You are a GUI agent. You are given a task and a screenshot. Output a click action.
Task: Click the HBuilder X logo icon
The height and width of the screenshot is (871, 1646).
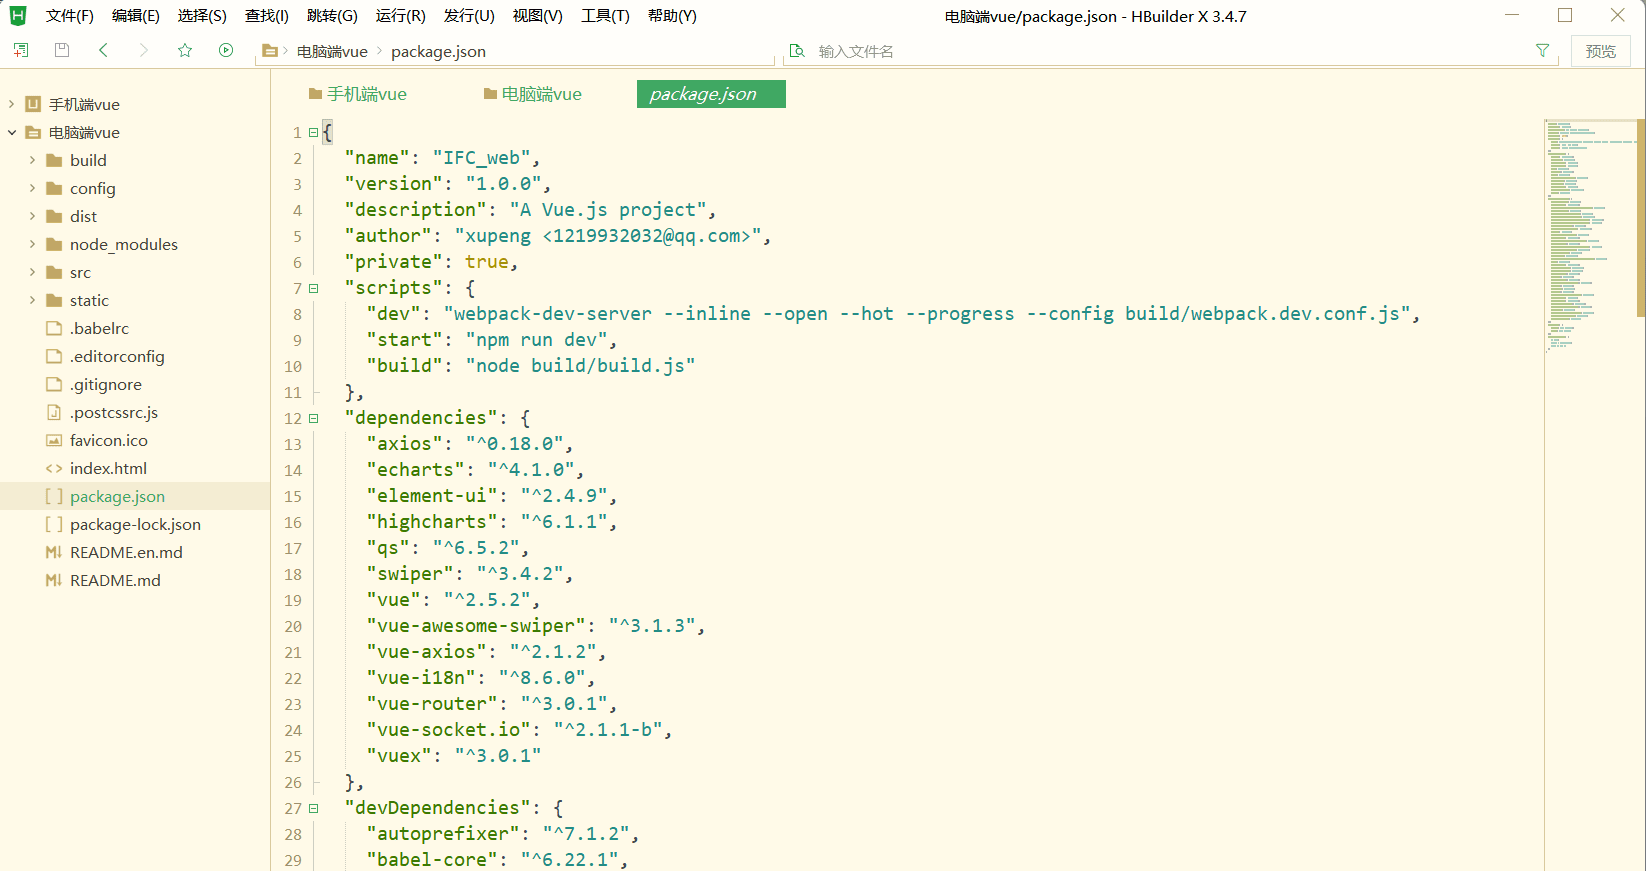coord(18,16)
